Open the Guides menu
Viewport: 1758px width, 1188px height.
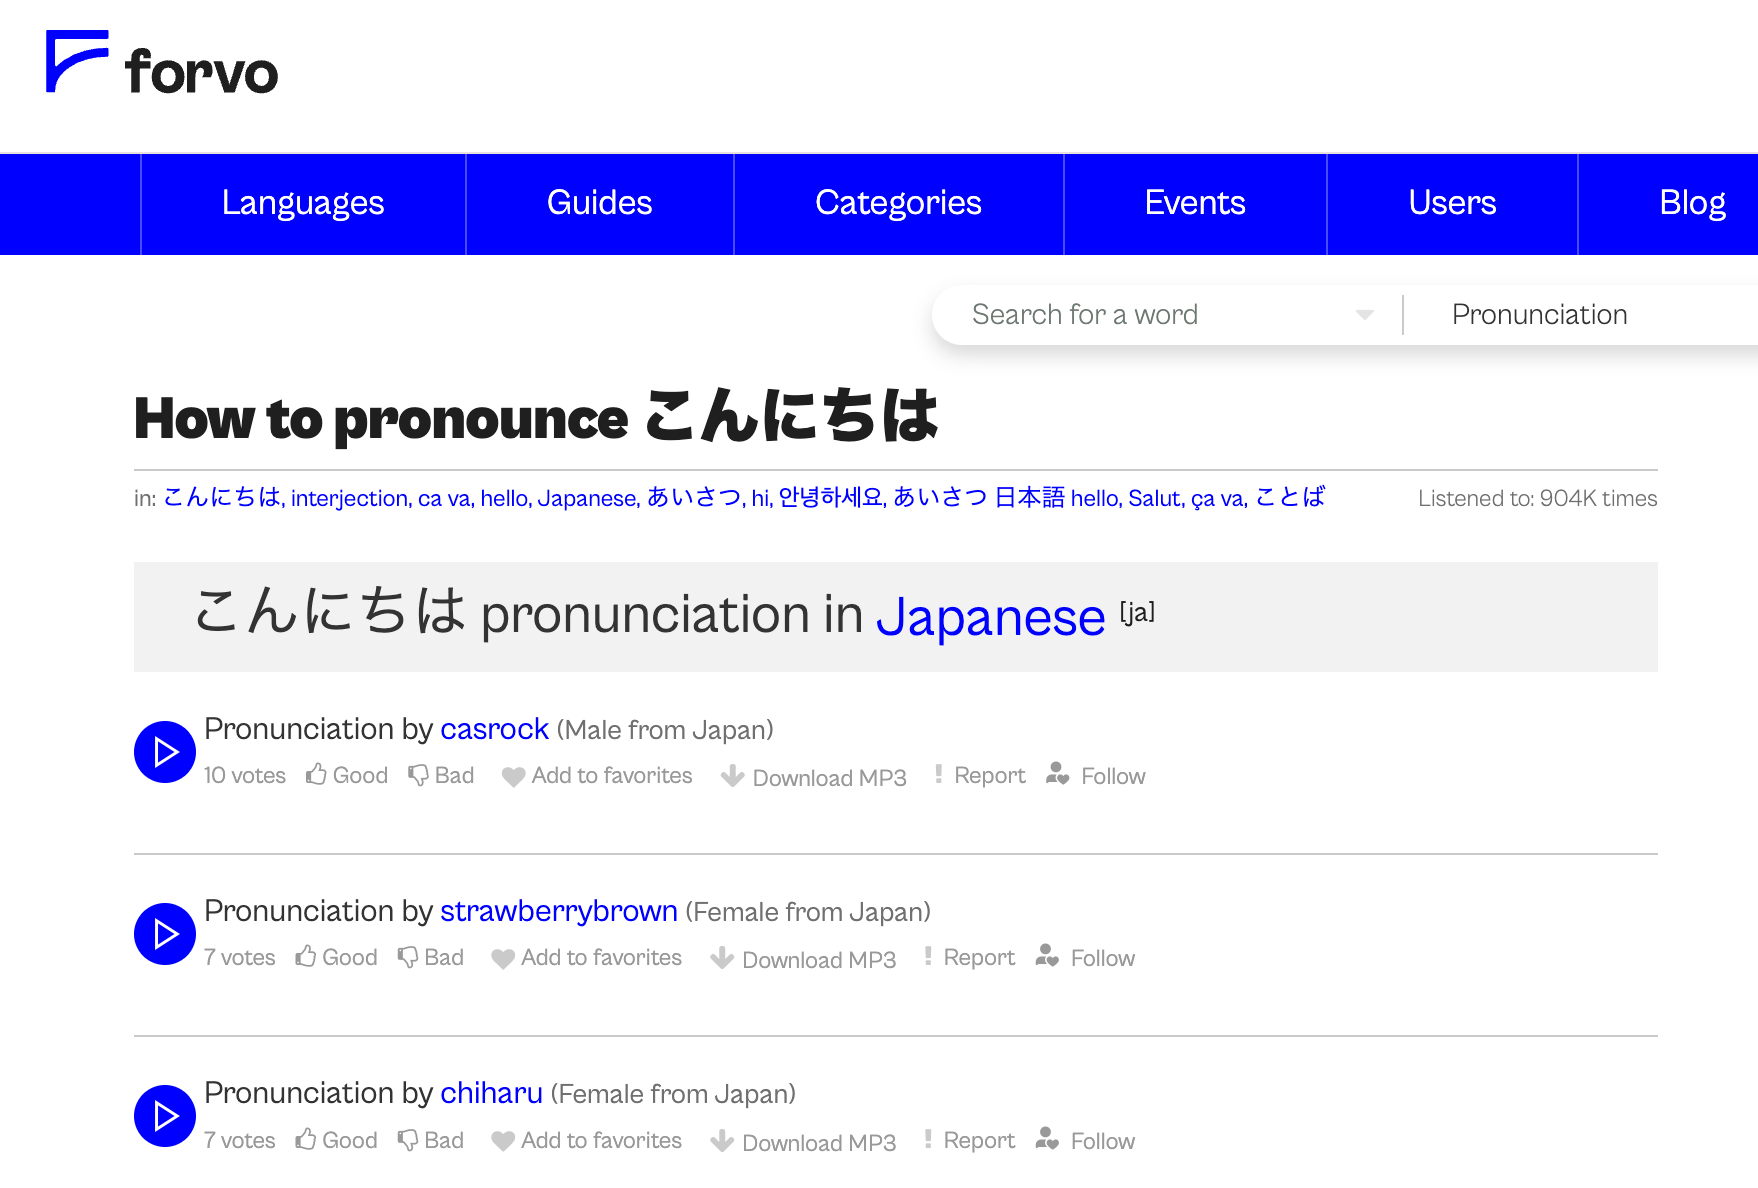pyautogui.click(x=599, y=204)
